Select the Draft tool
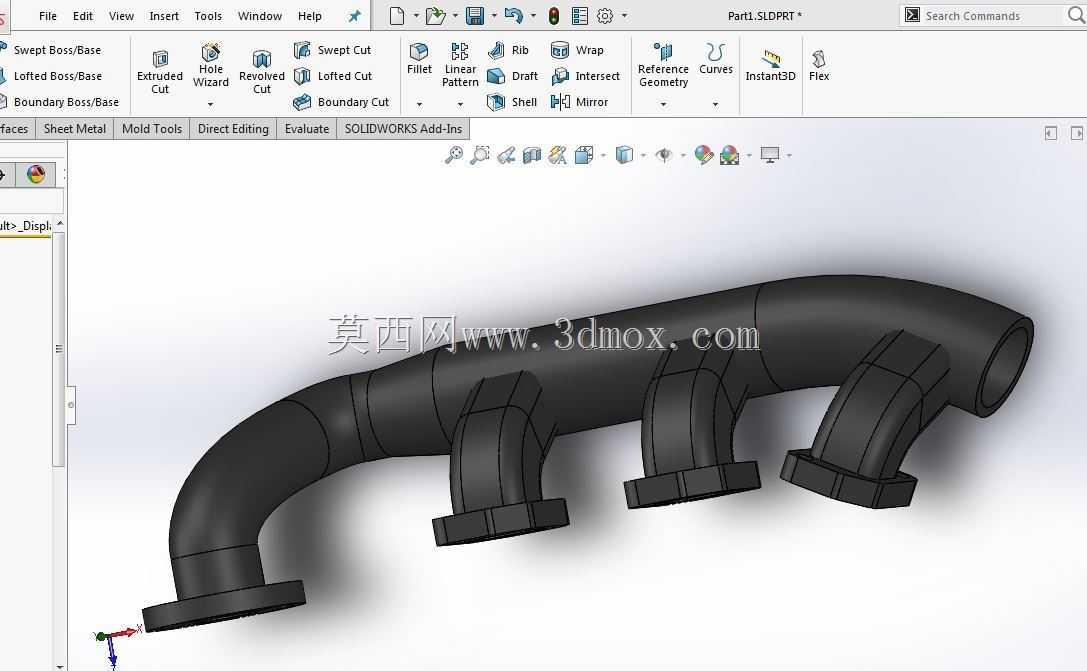The width and height of the screenshot is (1087, 671). (x=512, y=76)
